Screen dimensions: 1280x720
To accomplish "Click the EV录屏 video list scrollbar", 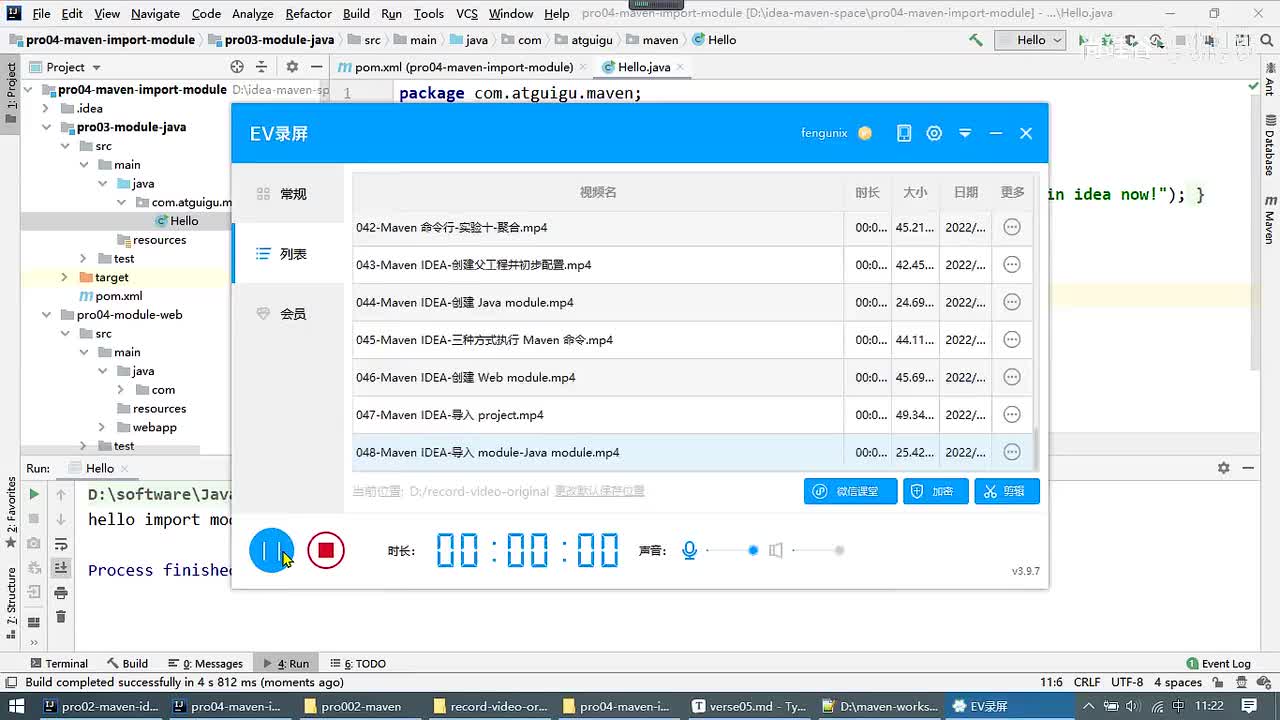I will tap(1036, 448).
